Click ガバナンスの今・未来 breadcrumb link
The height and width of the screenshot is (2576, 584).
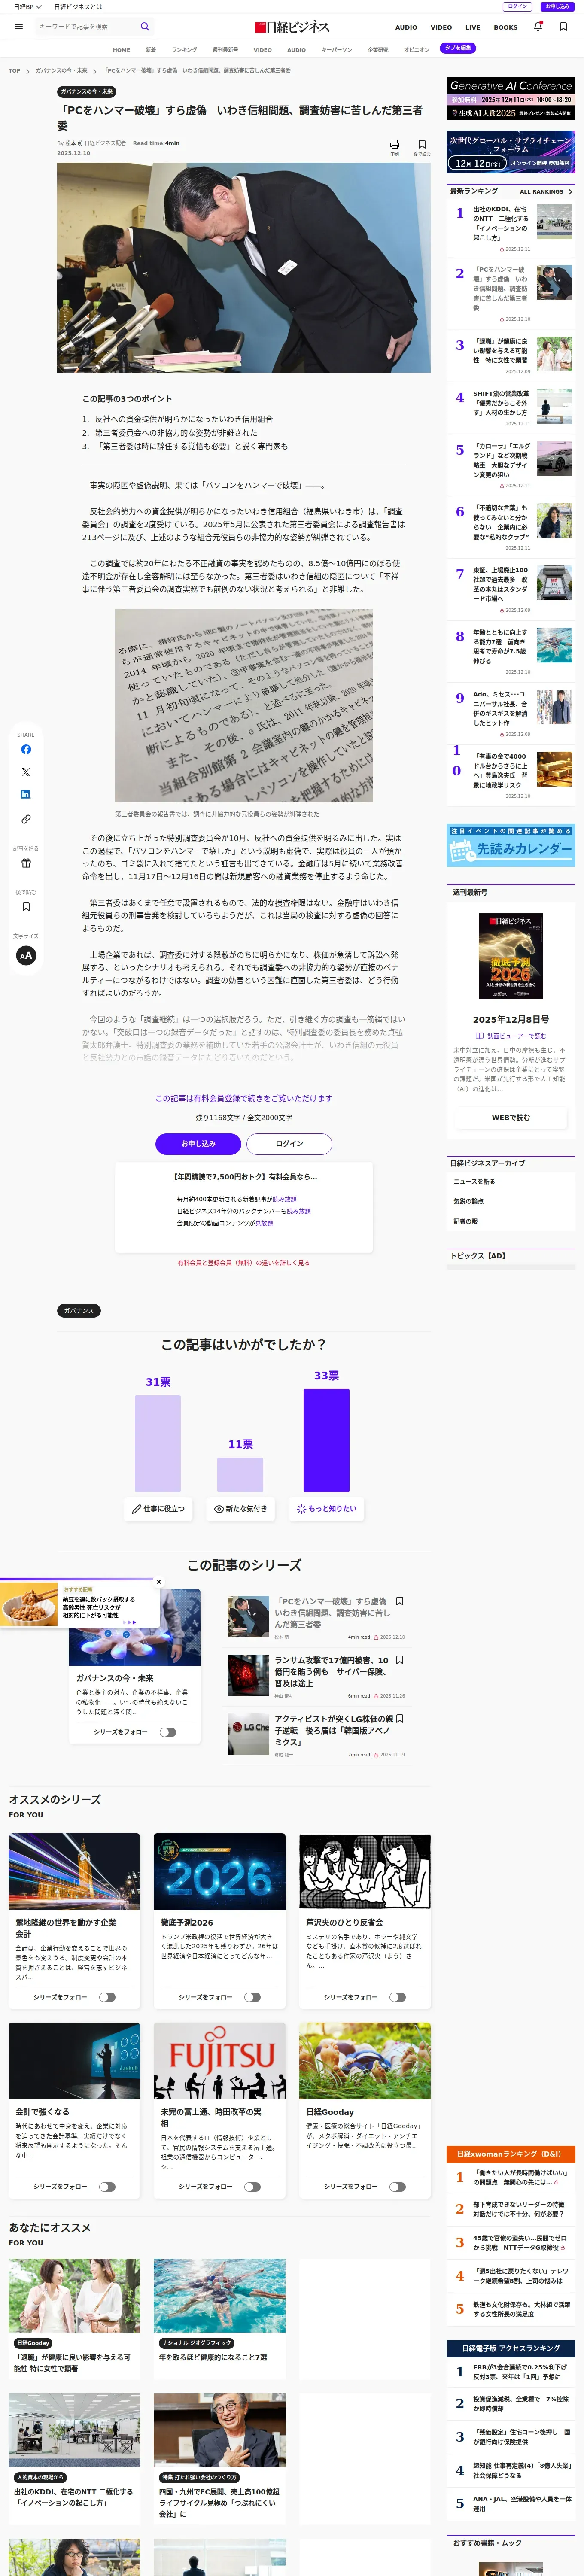pyautogui.click(x=61, y=71)
